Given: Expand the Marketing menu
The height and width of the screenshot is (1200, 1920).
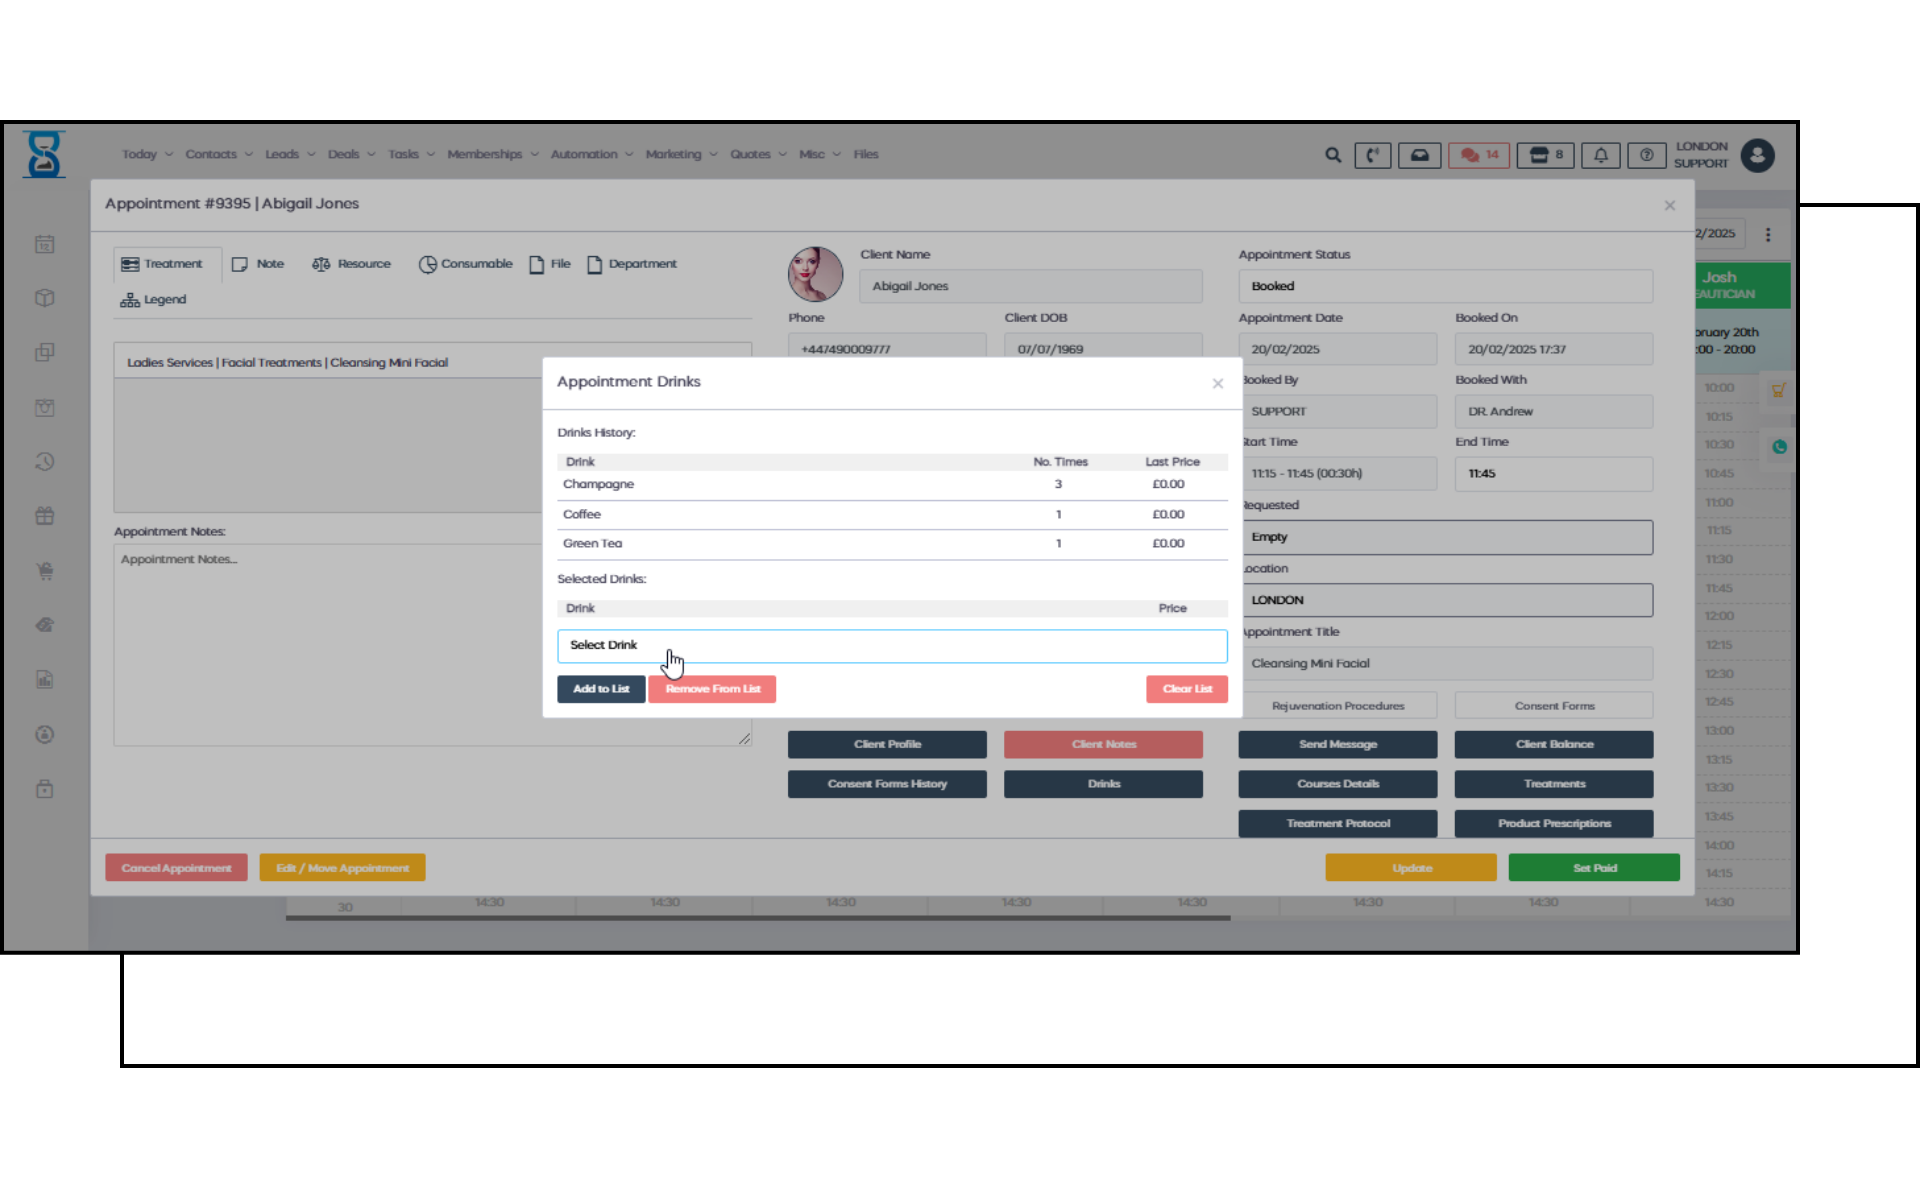Looking at the screenshot, I should click(x=680, y=154).
